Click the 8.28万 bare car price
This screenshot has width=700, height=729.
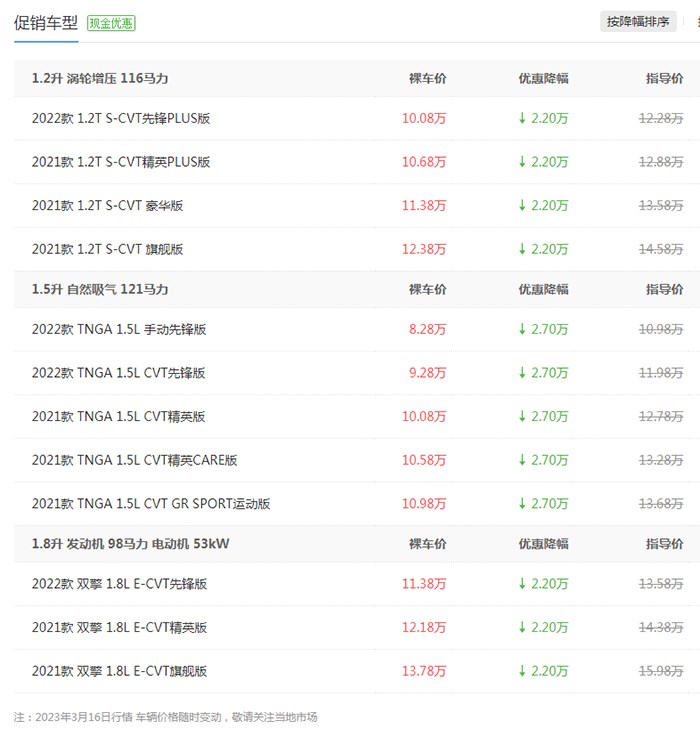click(x=427, y=329)
